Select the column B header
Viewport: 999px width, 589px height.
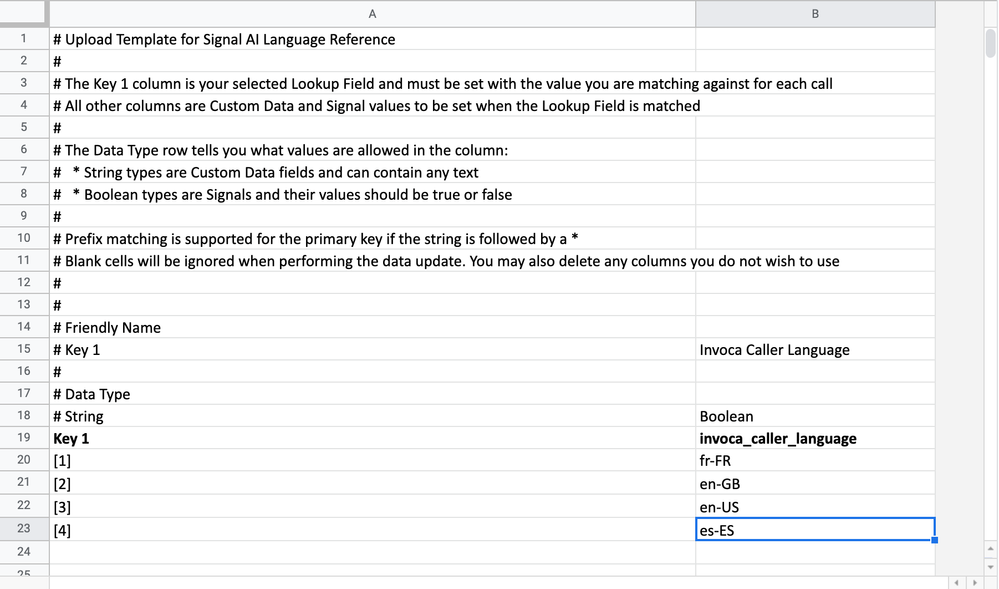coord(815,14)
